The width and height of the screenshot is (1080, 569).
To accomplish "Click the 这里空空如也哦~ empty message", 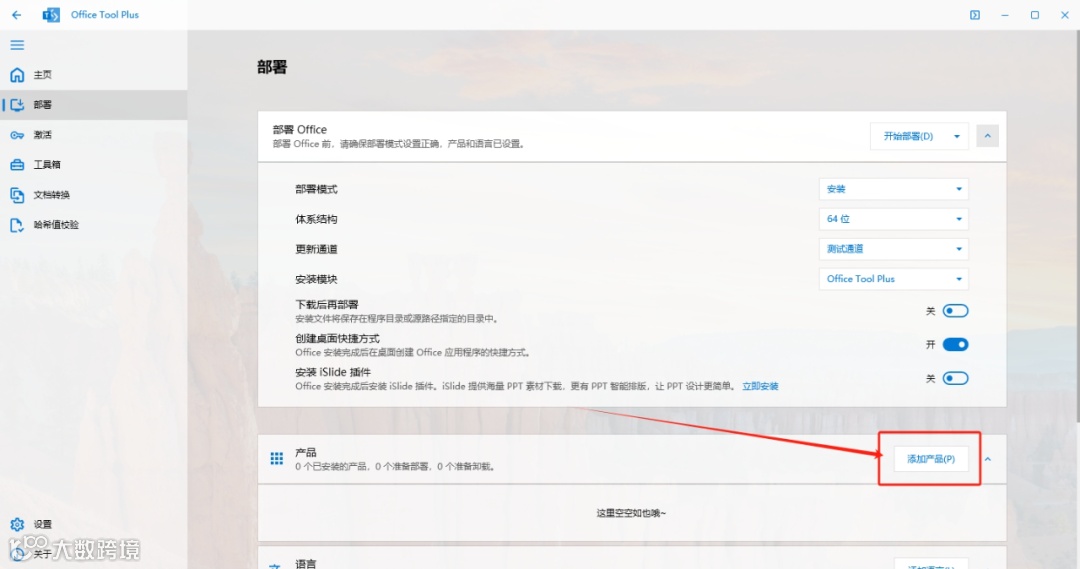I will pyautogui.click(x=631, y=513).
